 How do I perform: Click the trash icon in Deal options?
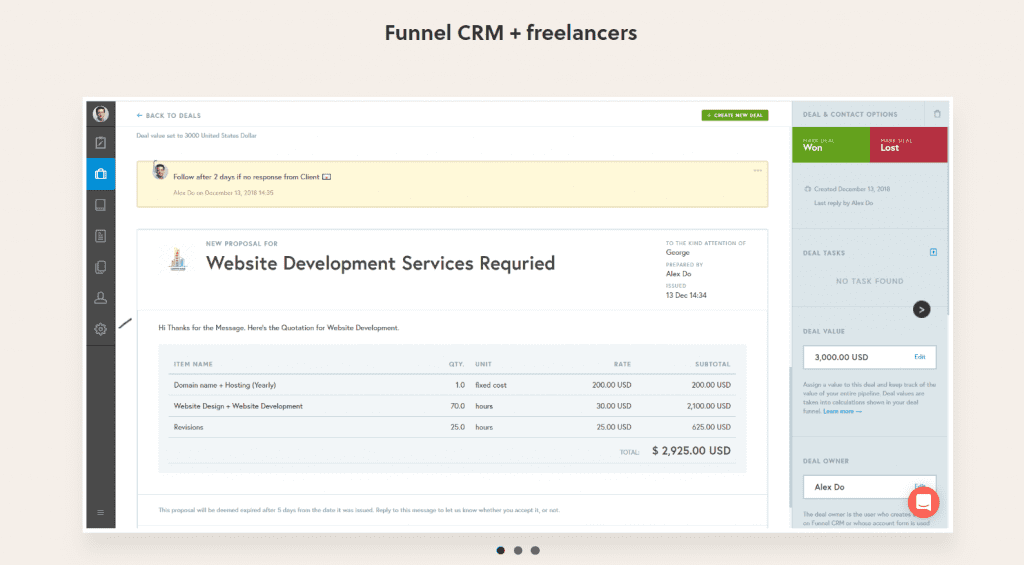(x=937, y=114)
